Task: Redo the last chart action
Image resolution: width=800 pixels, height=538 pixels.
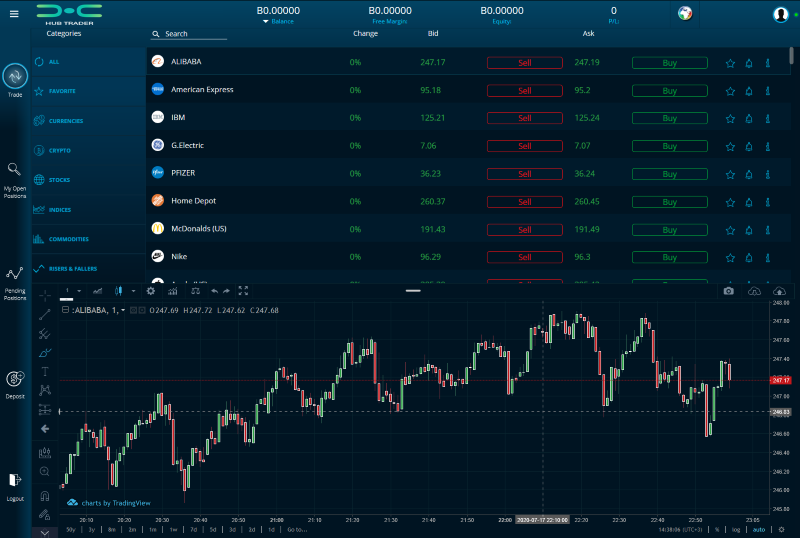Action: [x=227, y=291]
